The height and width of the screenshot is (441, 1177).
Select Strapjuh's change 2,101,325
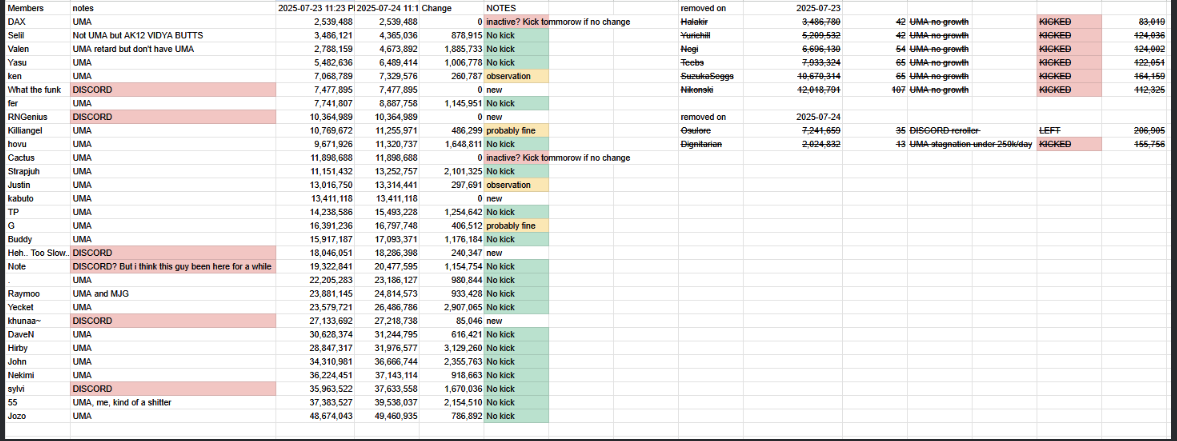pyautogui.click(x=451, y=171)
